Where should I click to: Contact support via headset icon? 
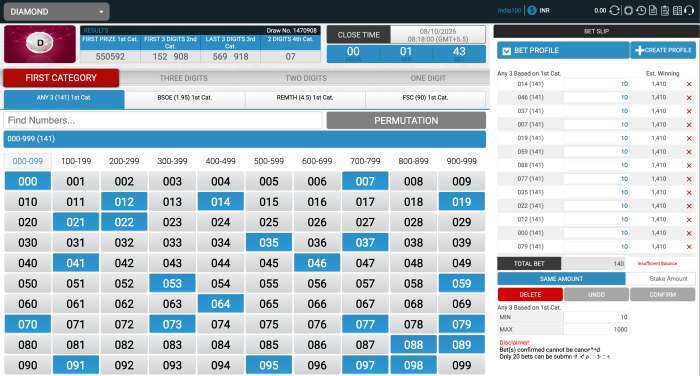click(689, 10)
